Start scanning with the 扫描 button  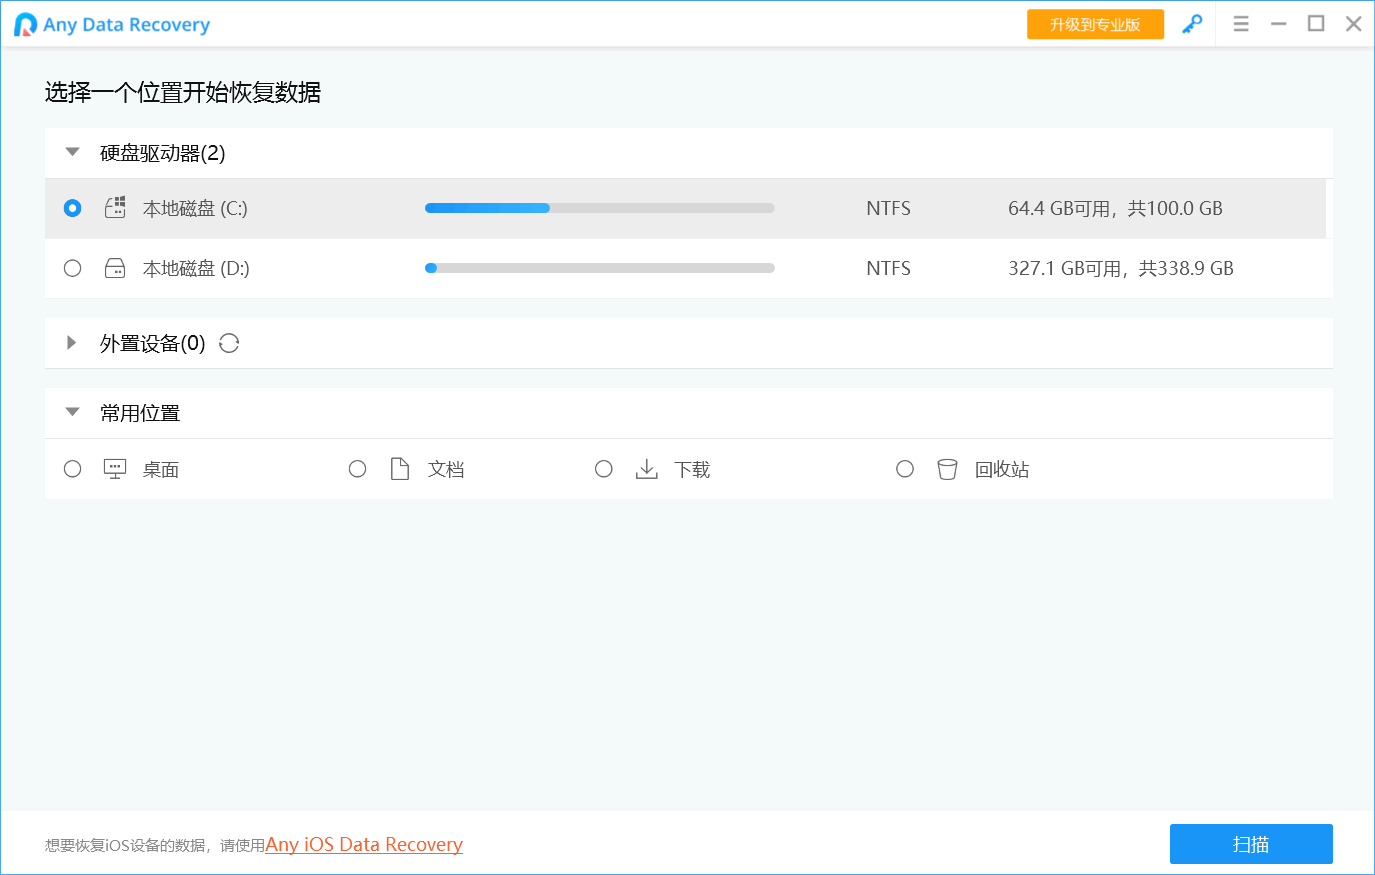1251,844
